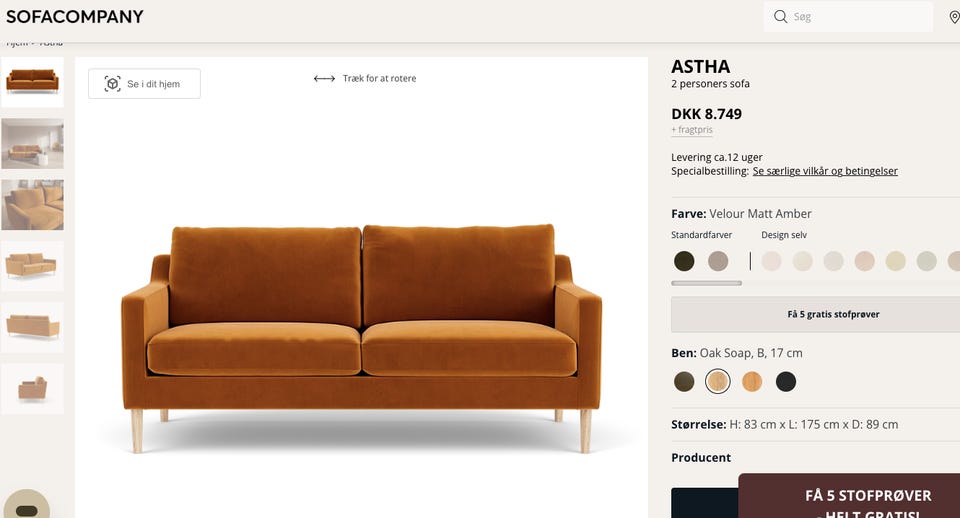Screen dimensions: 960x518
Task: Switch to the Design selv colour group
Action: pos(784,235)
